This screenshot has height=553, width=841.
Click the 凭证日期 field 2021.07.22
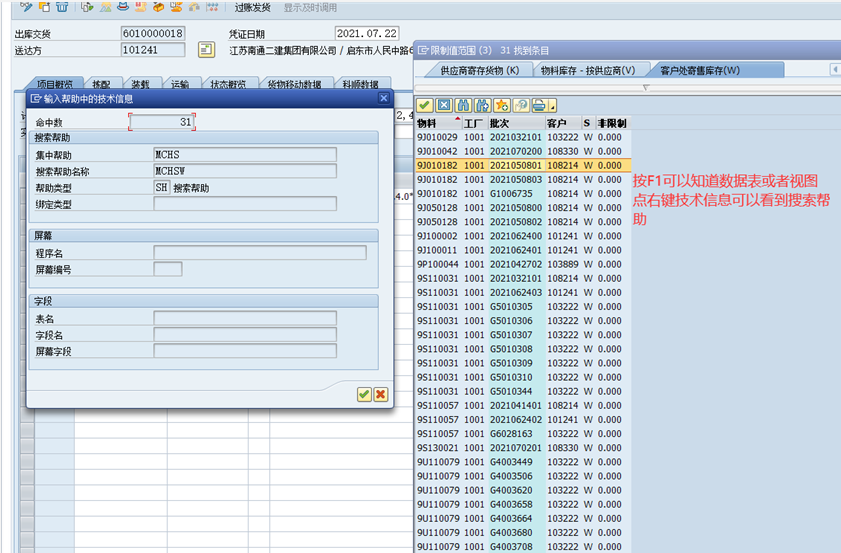[x=367, y=33]
